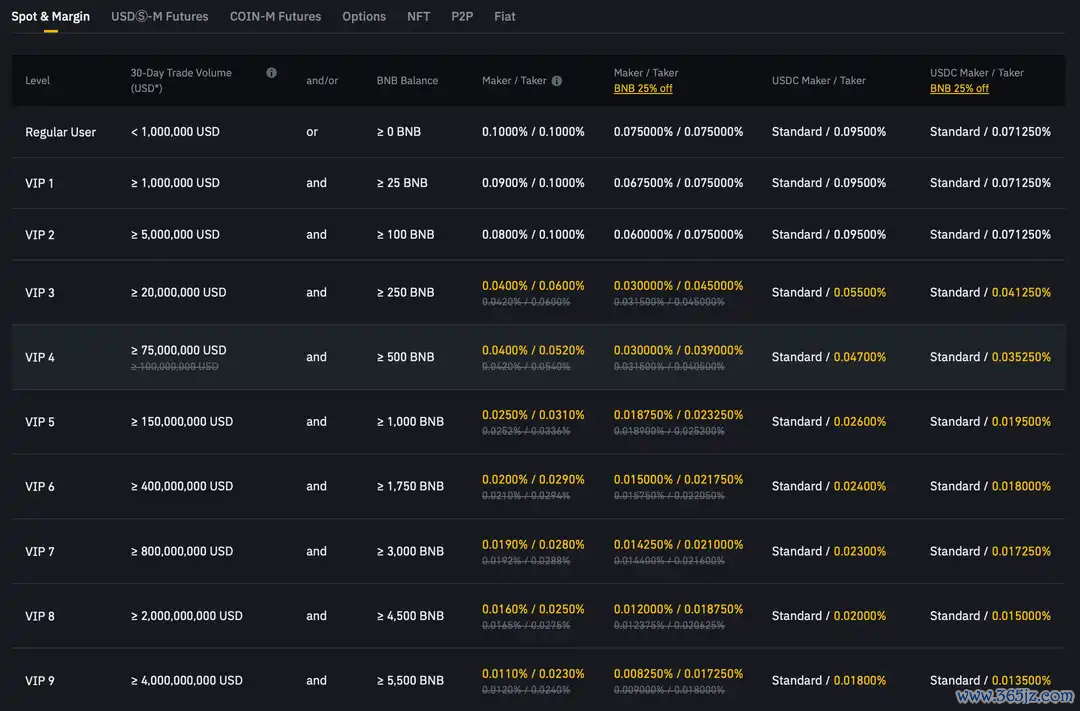Click the VIP 1 level cell
Image resolution: width=1080 pixels, height=711 pixels.
pyautogui.click(x=39, y=183)
